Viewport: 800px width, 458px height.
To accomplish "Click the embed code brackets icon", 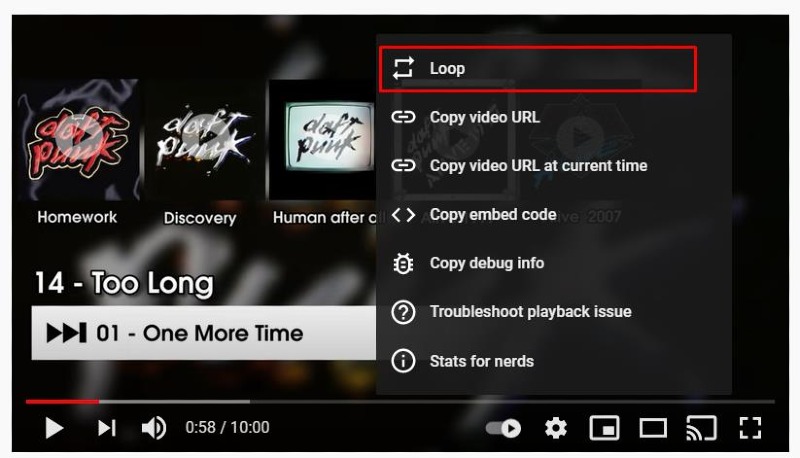I will [x=403, y=215].
